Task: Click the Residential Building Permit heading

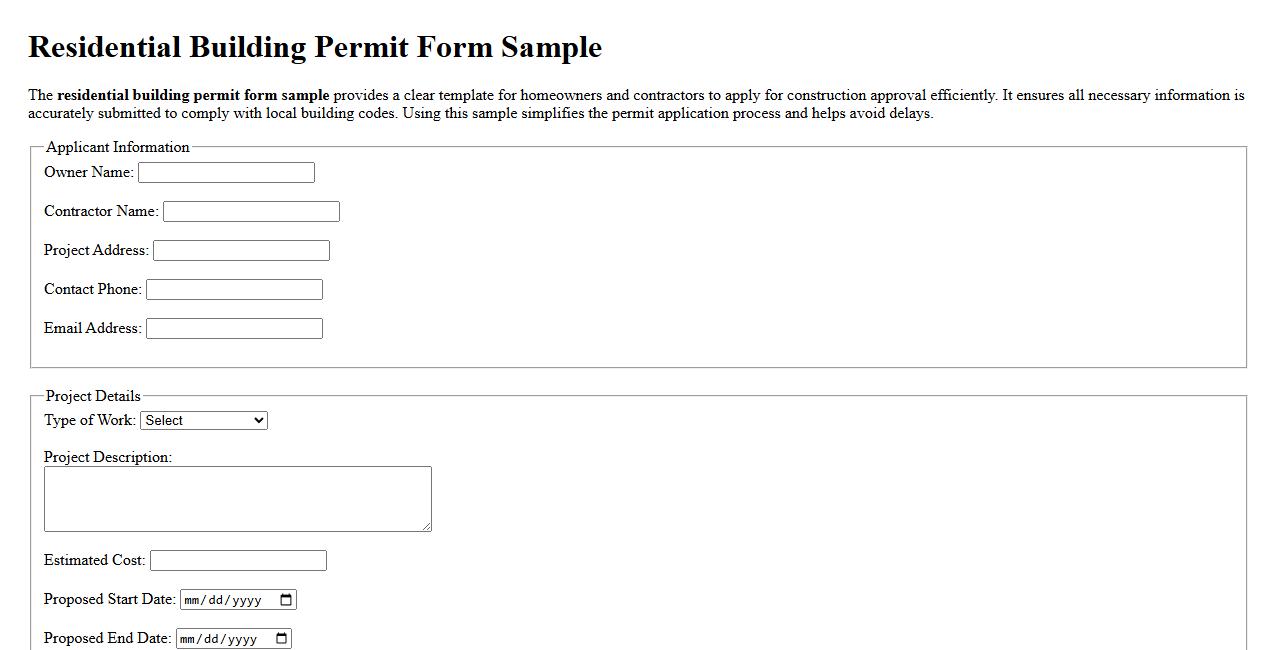Action: coord(316,46)
